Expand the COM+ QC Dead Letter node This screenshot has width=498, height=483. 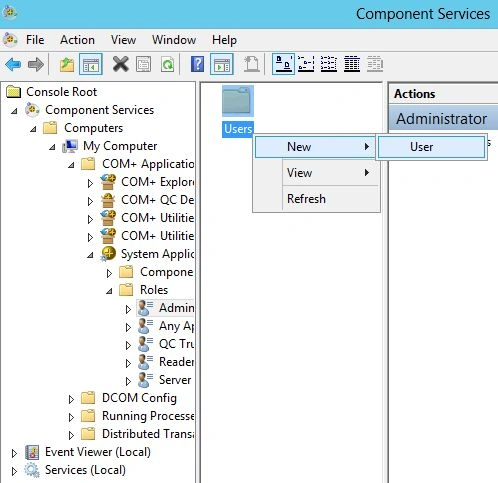pyautogui.click(x=90, y=201)
